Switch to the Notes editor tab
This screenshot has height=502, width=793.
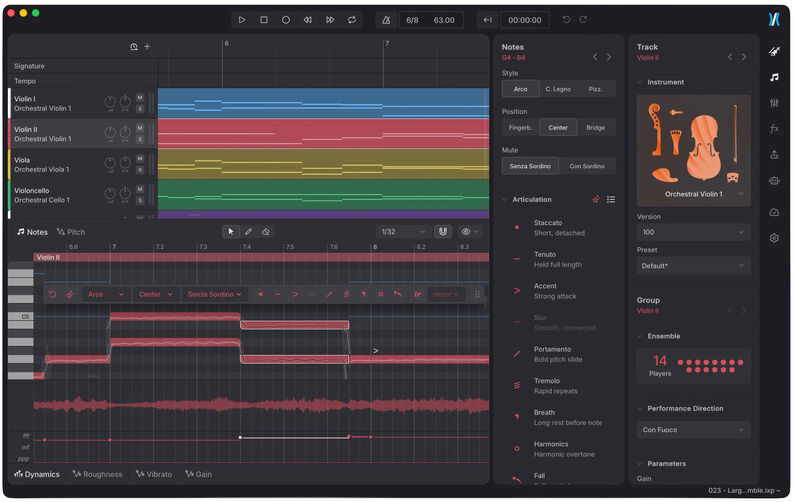pos(32,232)
